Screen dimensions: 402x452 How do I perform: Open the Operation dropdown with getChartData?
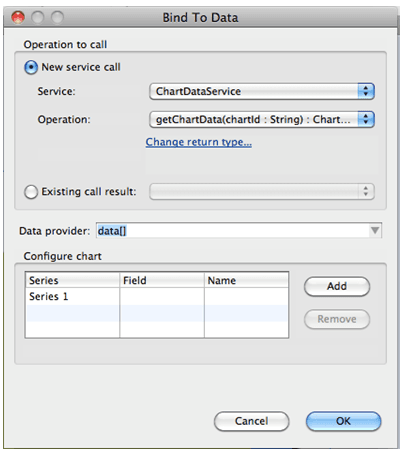coord(262,119)
